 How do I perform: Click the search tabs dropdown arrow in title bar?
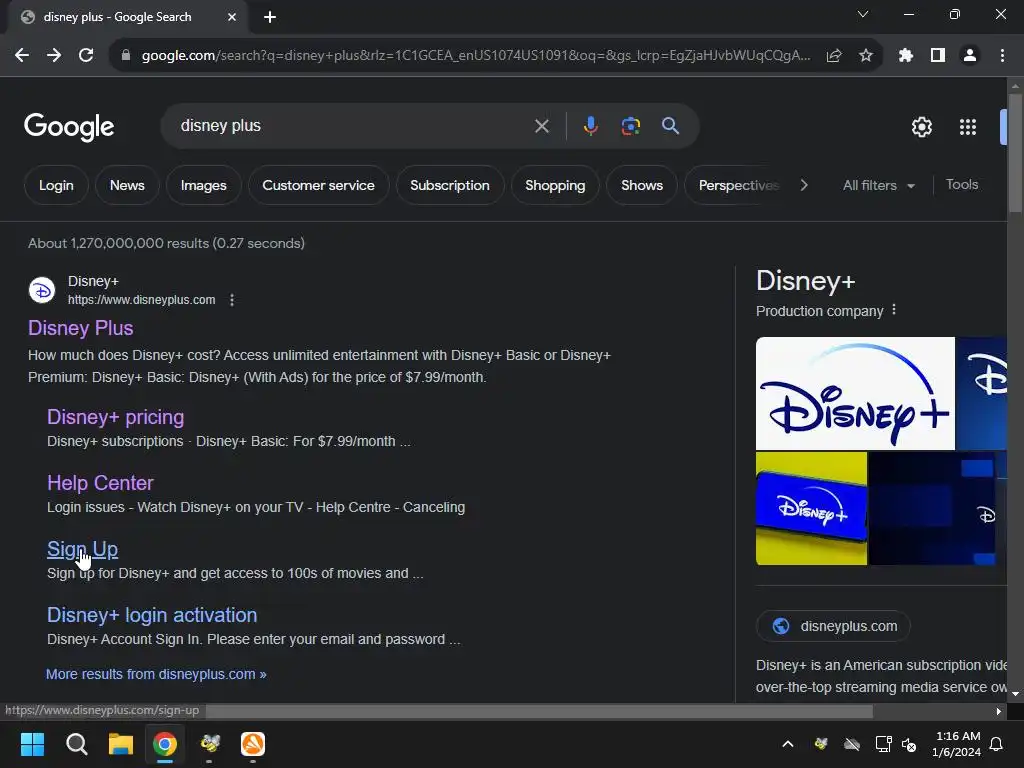[863, 14]
